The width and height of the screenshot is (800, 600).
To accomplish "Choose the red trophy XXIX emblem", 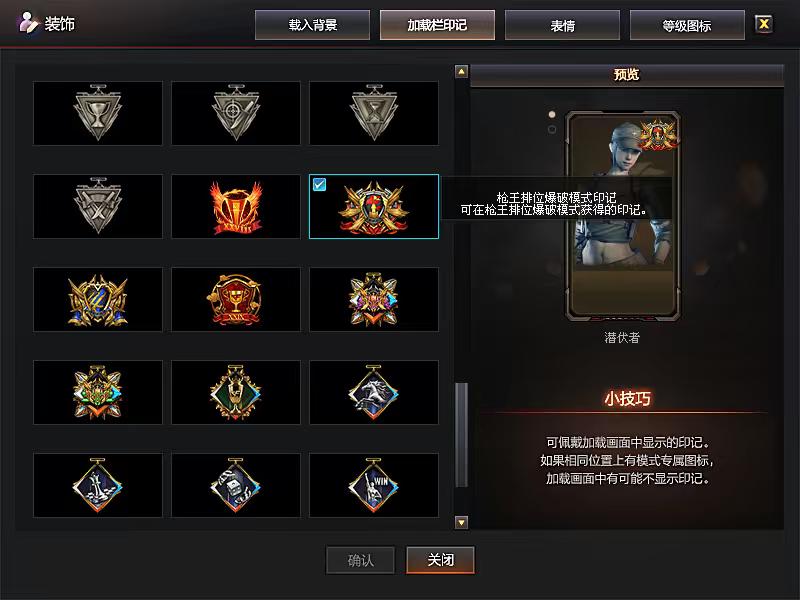I will click(236, 299).
